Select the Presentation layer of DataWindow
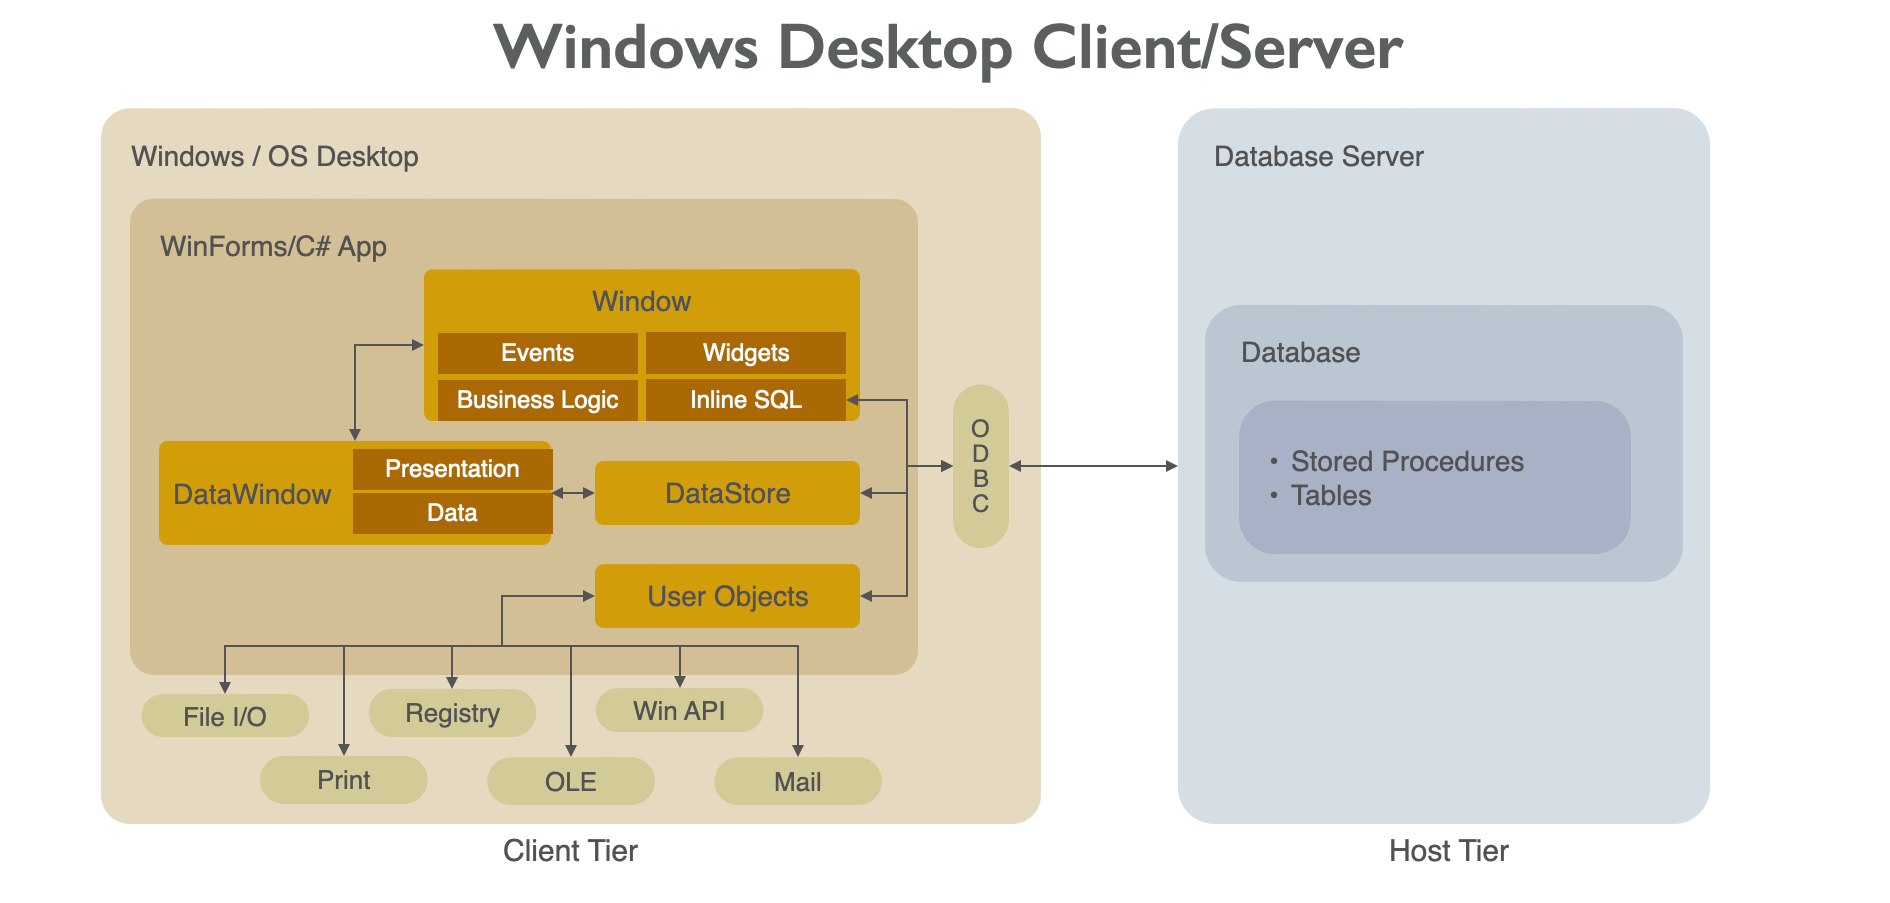 pyautogui.click(x=451, y=469)
